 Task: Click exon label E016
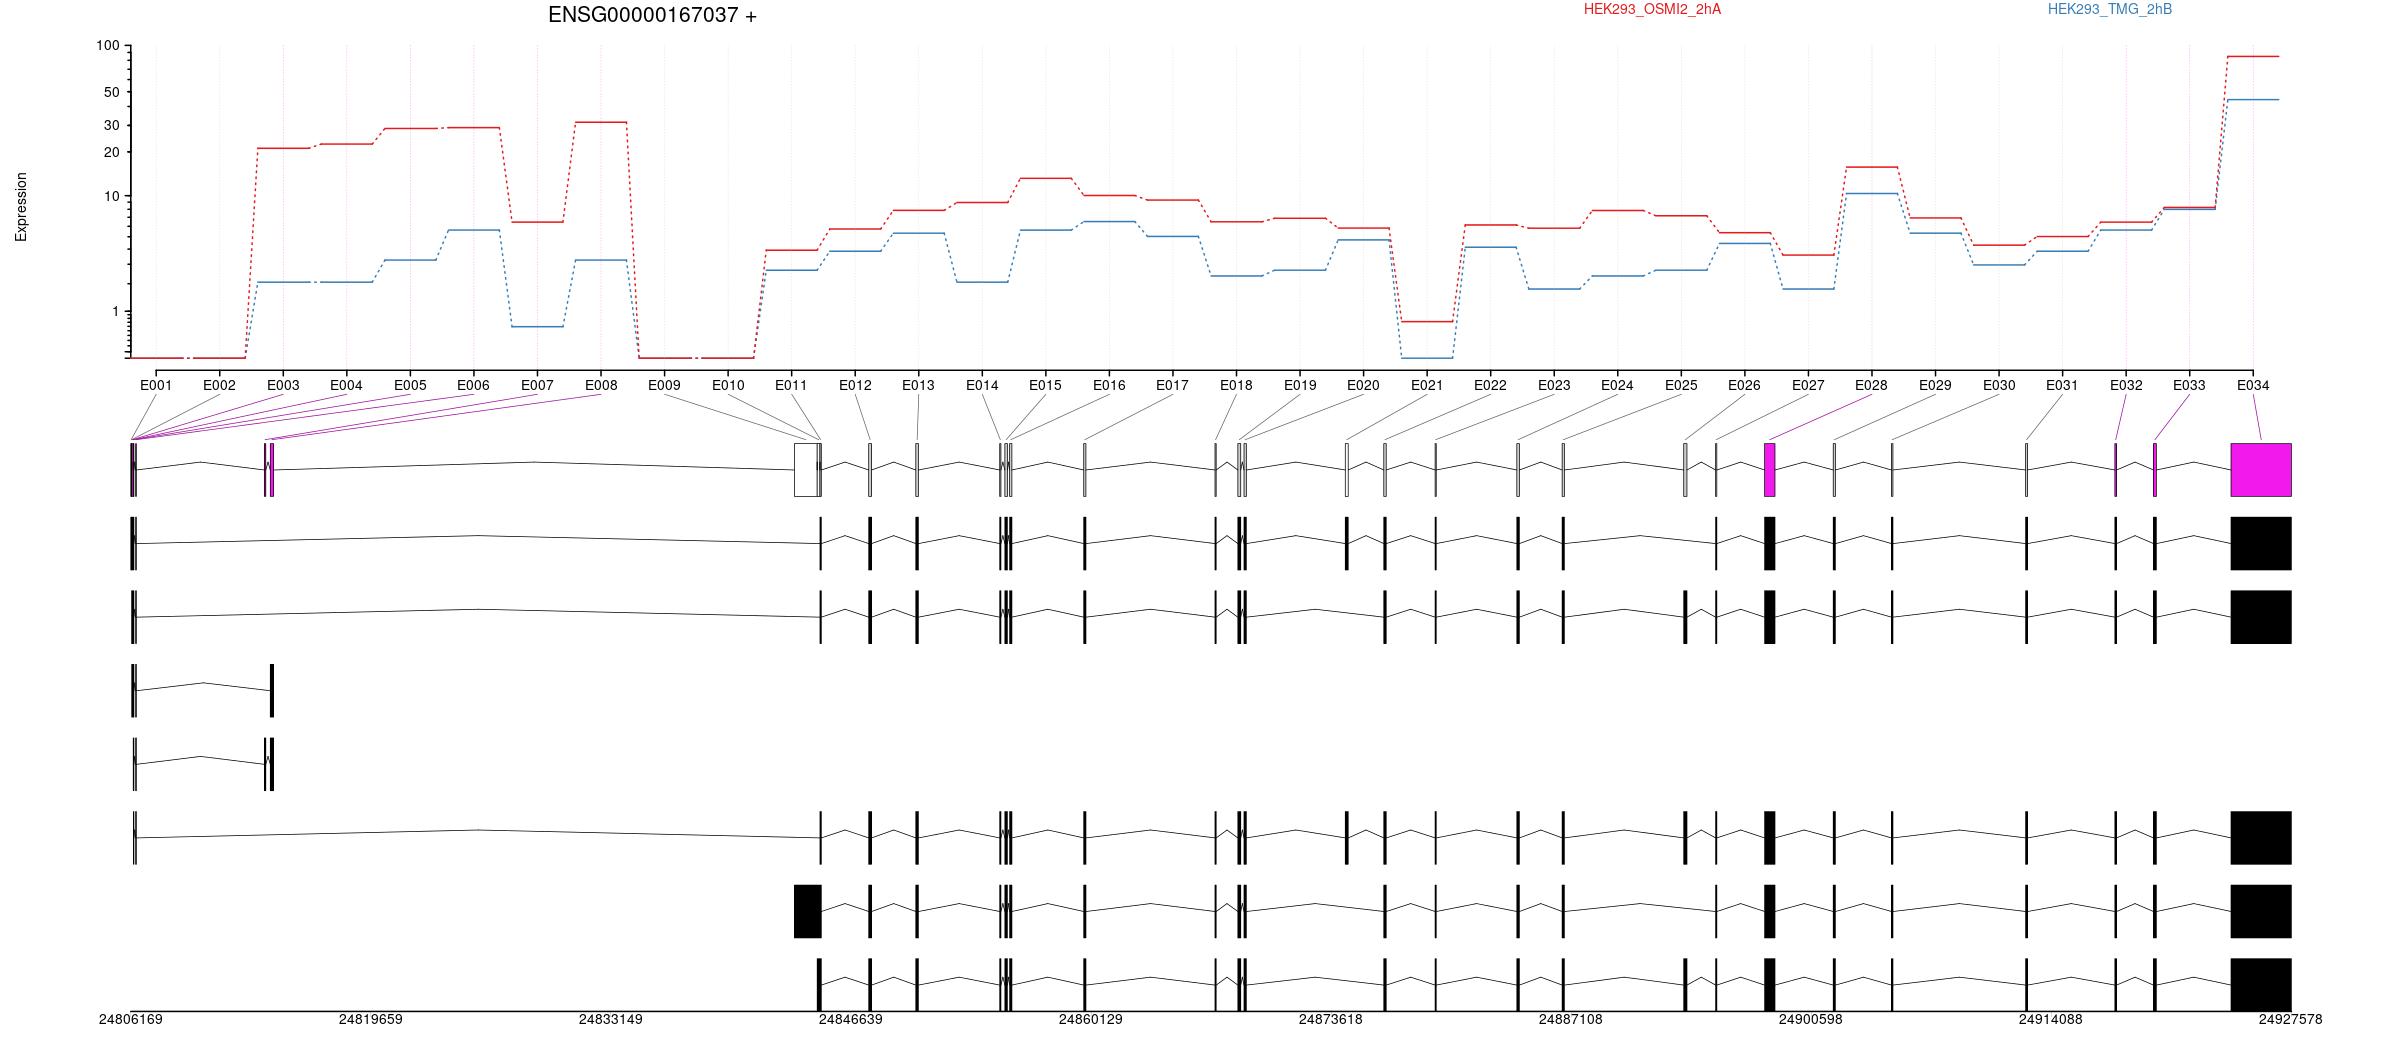coord(1109,385)
